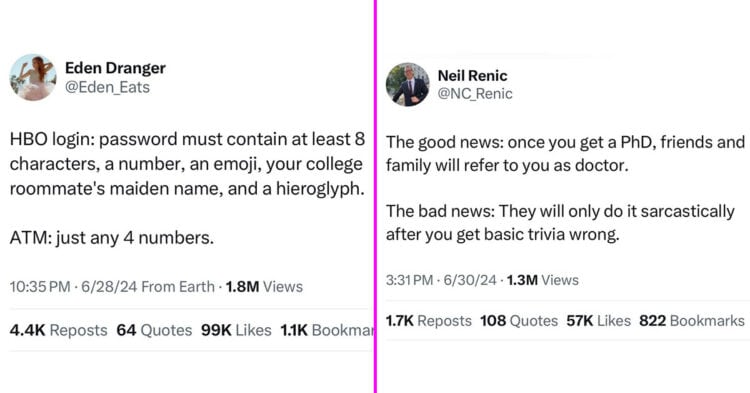Show the 99K Likes list

coord(236,330)
